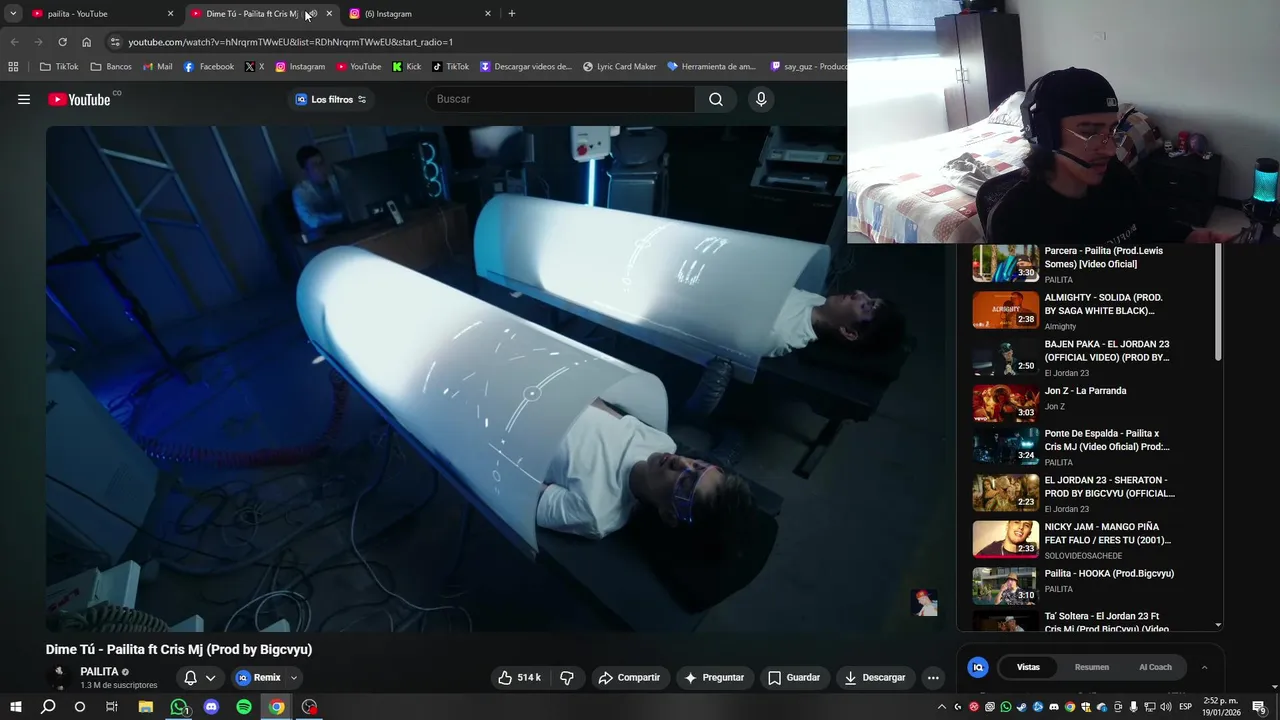Image resolution: width=1280 pixels, height=720 pixels.
Task: Dislike the video with thumbs-down
Action: click(x=567, y=677)
